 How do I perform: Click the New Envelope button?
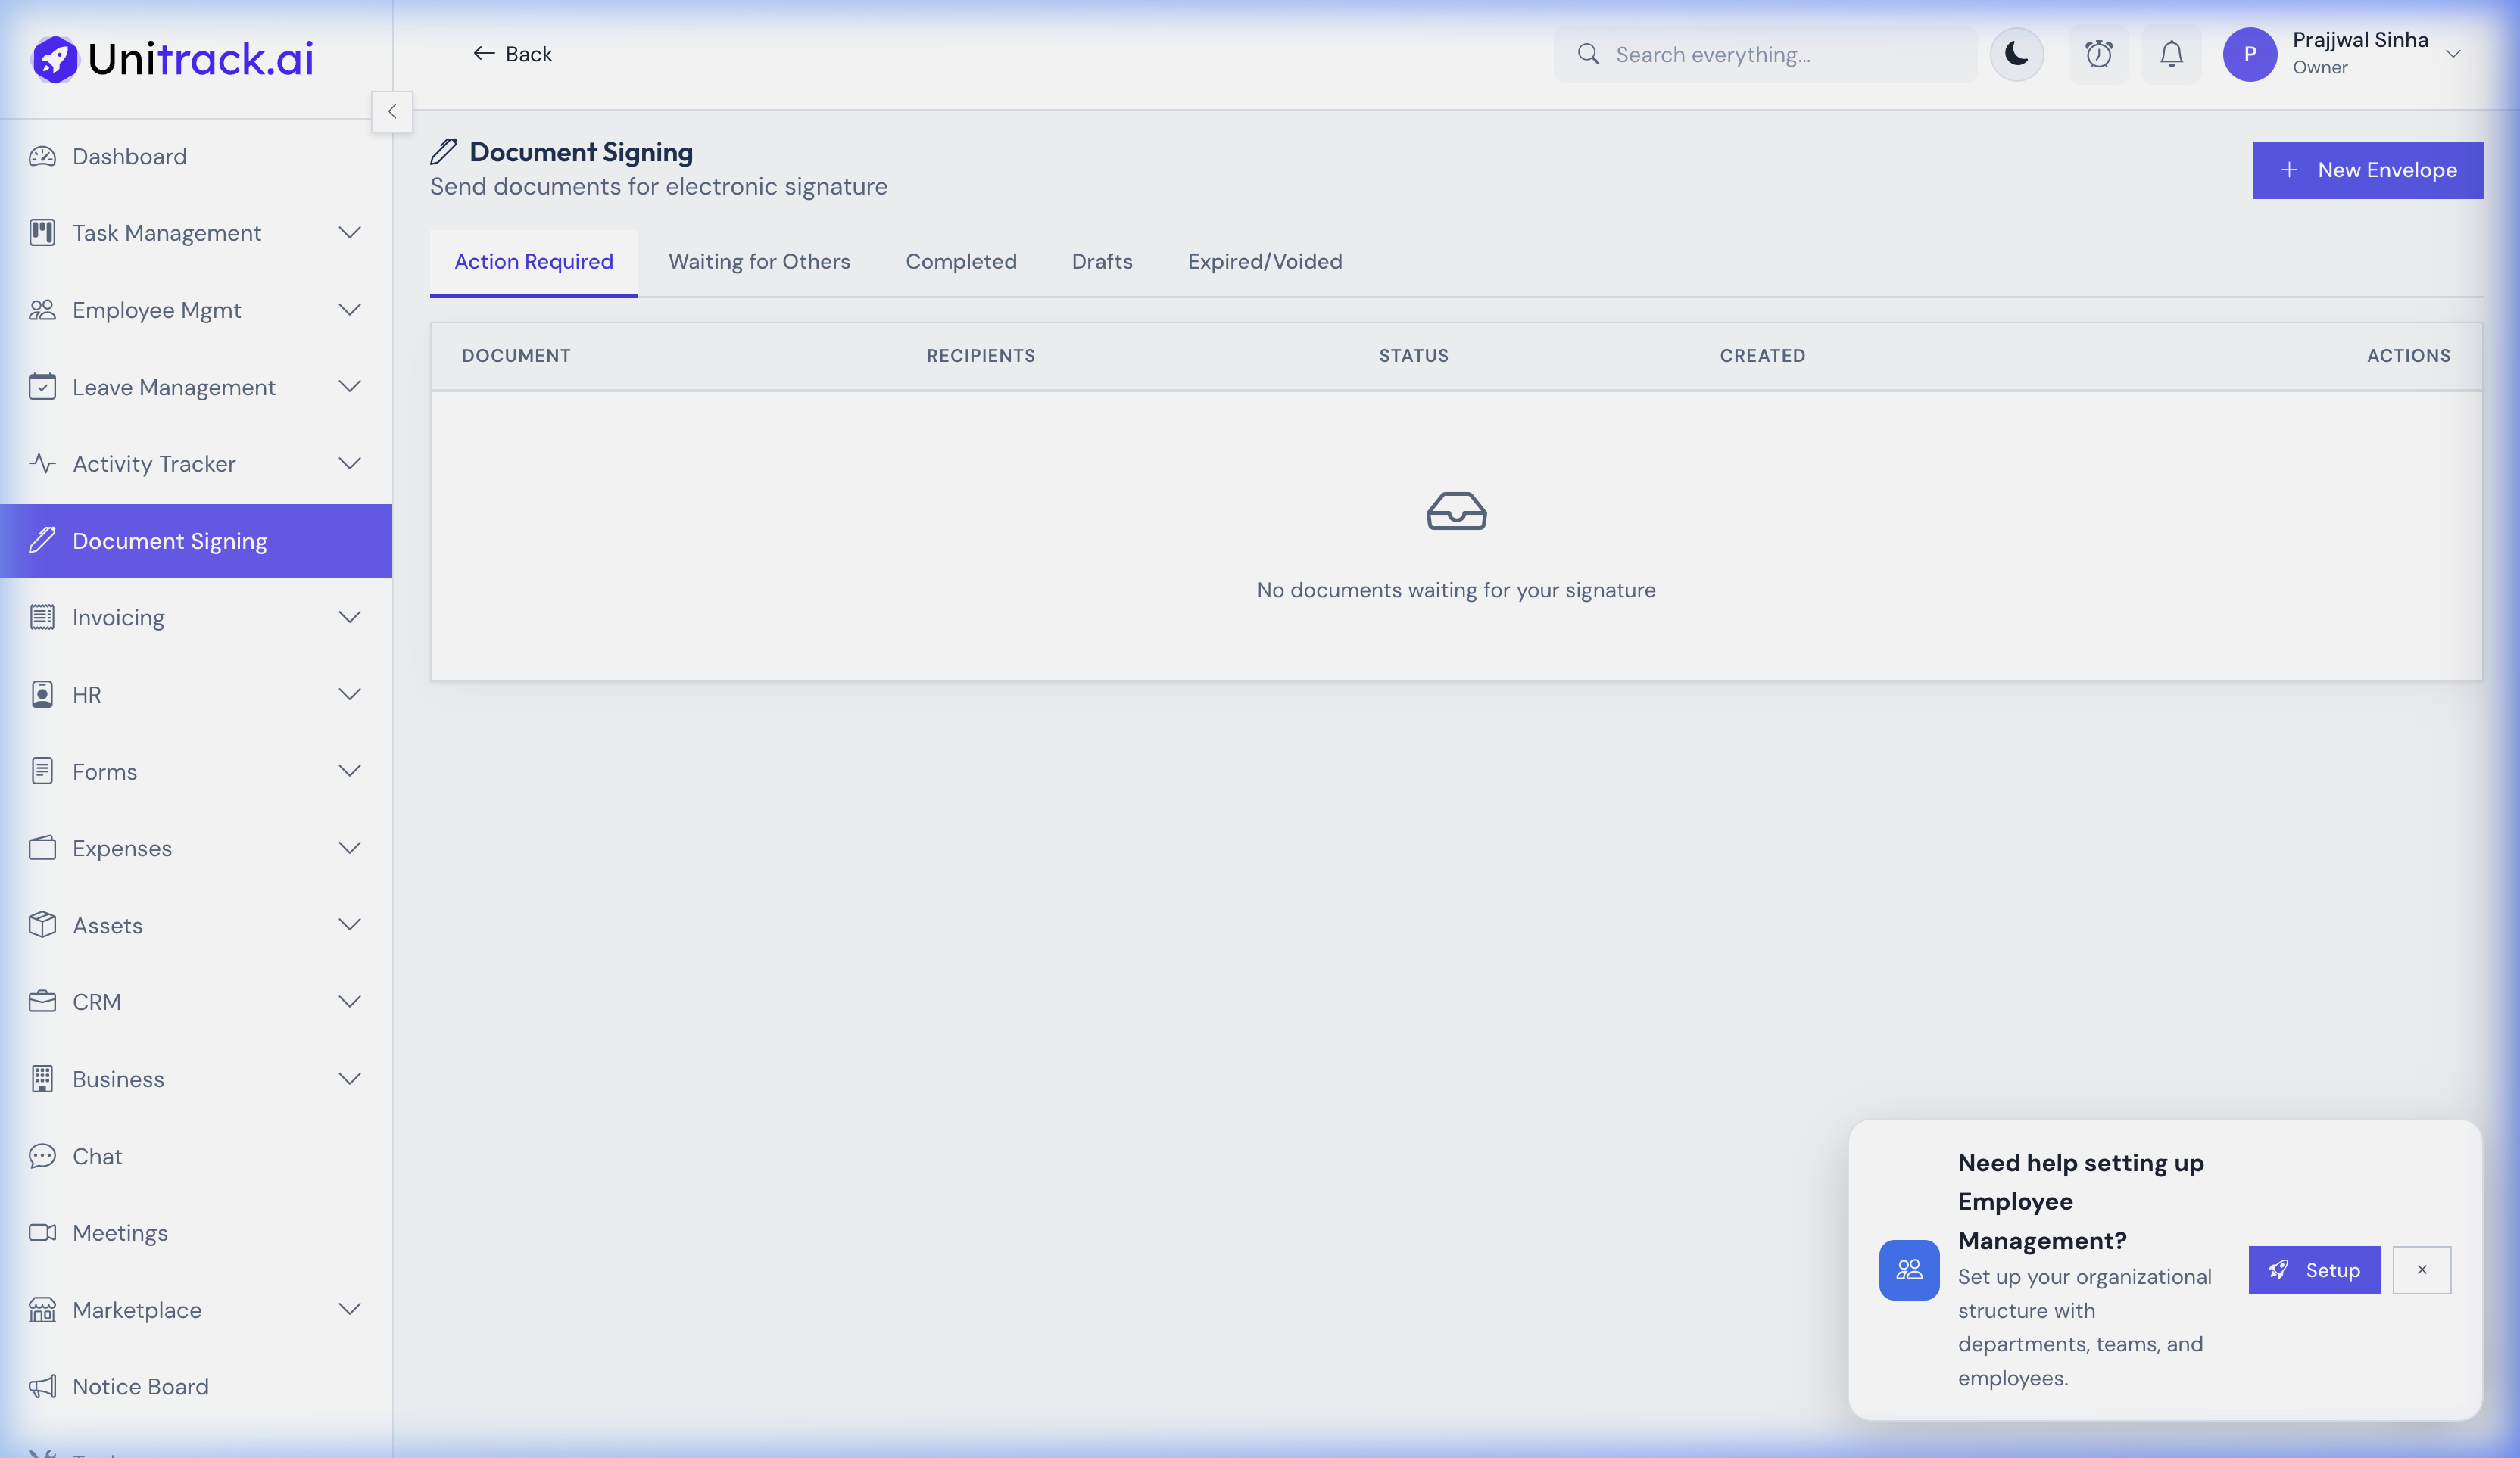point(2366,170)
